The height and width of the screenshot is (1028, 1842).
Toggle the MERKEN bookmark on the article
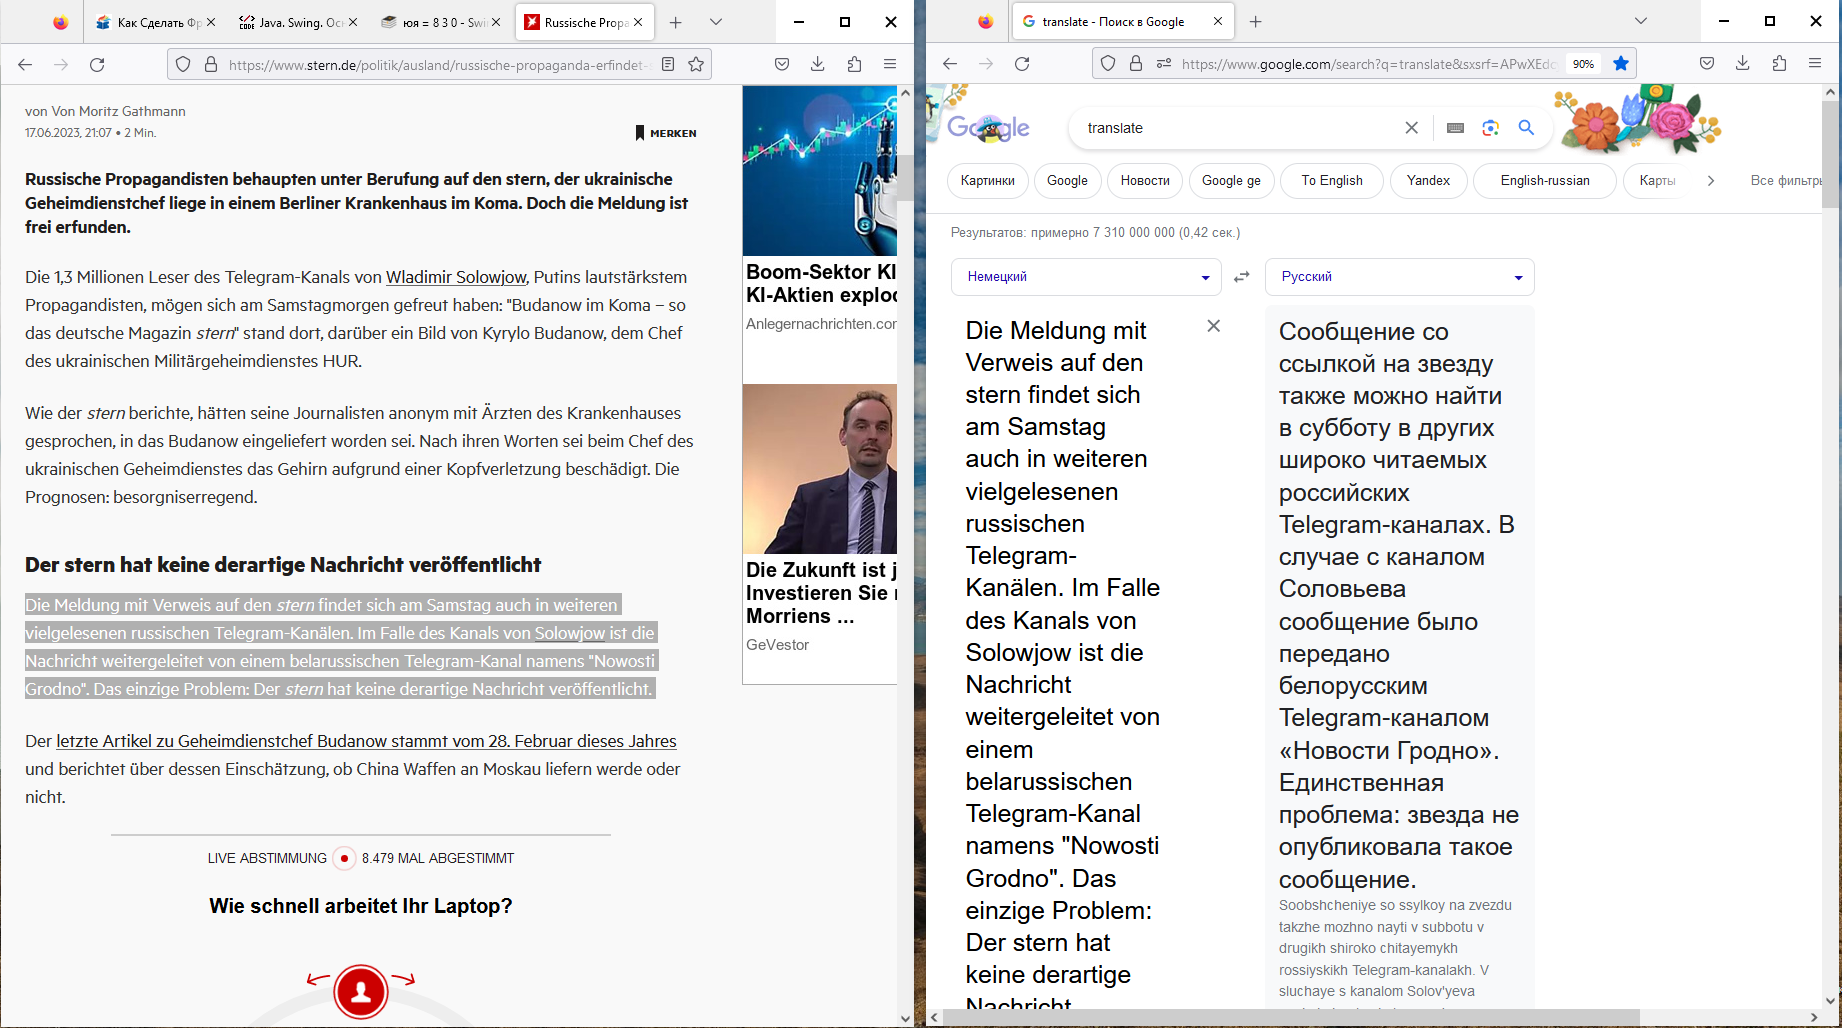click(666, 133)
